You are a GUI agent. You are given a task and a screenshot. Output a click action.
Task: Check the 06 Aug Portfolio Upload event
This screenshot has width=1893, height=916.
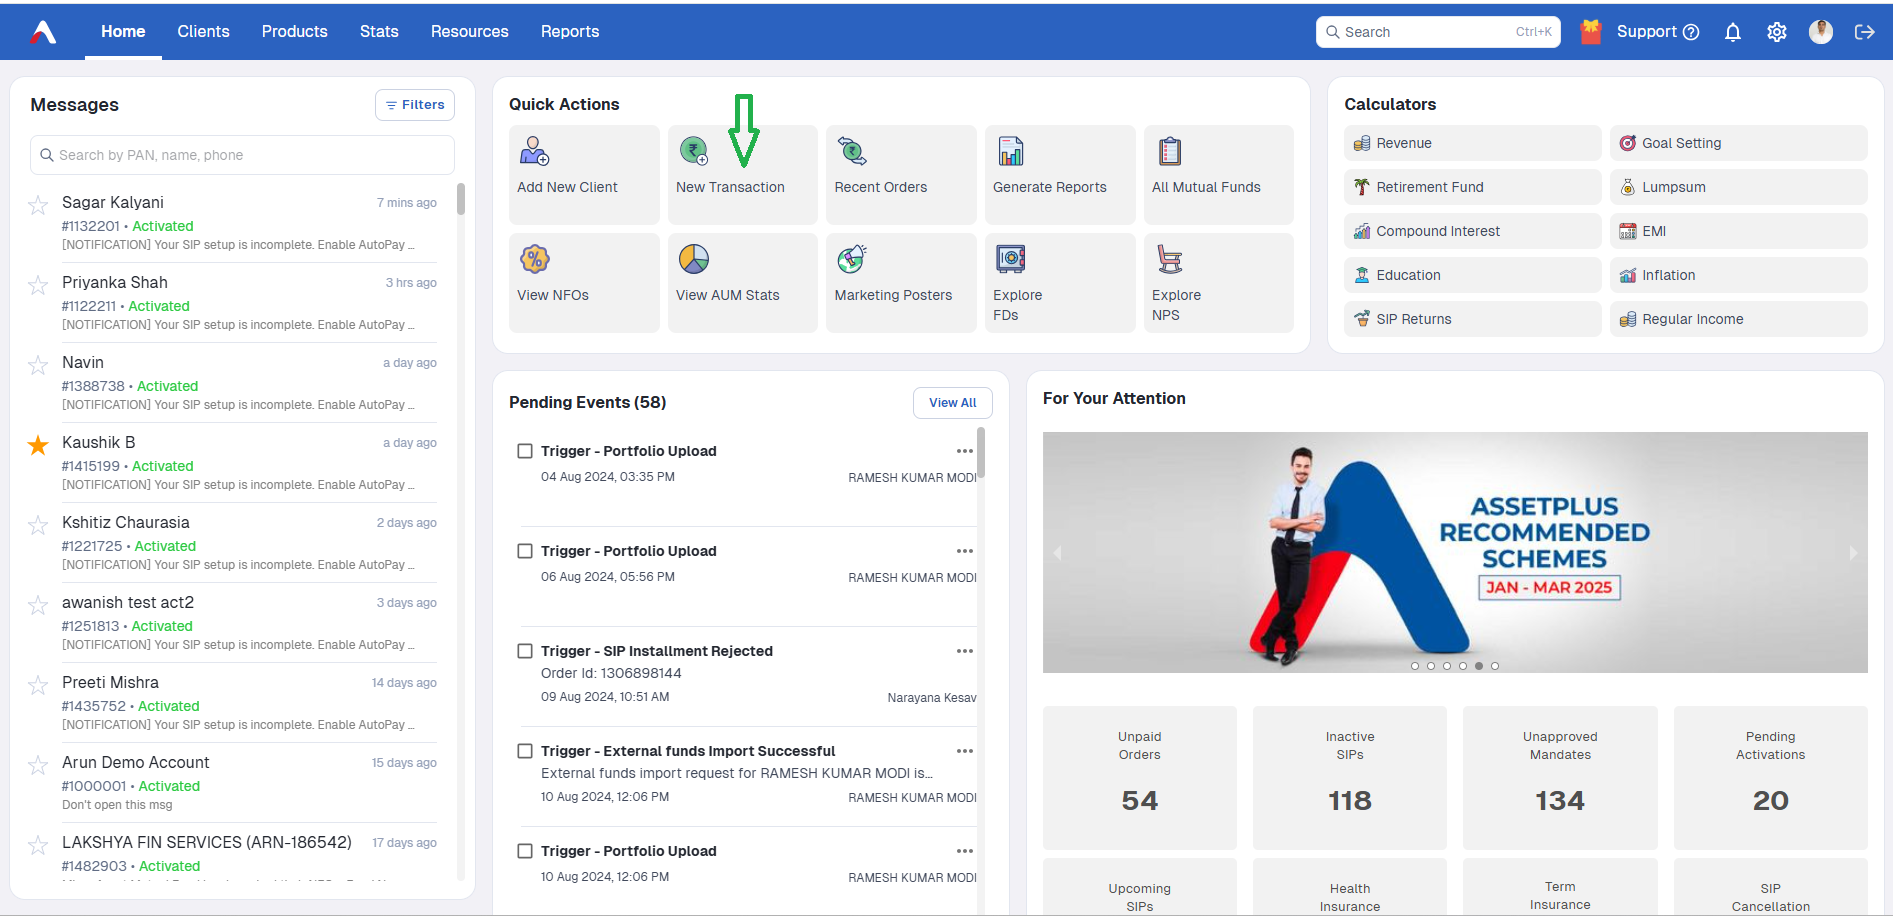click(525, 551)
